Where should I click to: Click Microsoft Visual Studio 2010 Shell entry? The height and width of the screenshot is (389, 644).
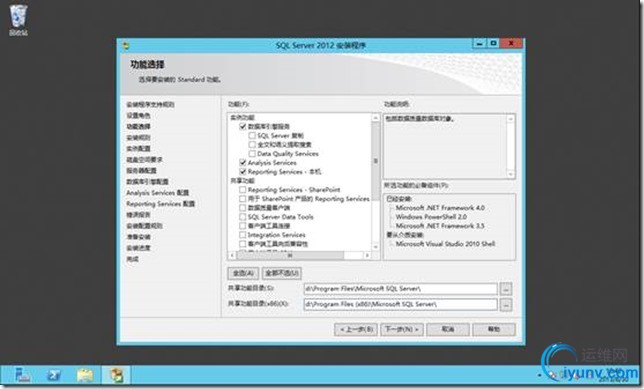pyautogui.click(x=446, y=244)
